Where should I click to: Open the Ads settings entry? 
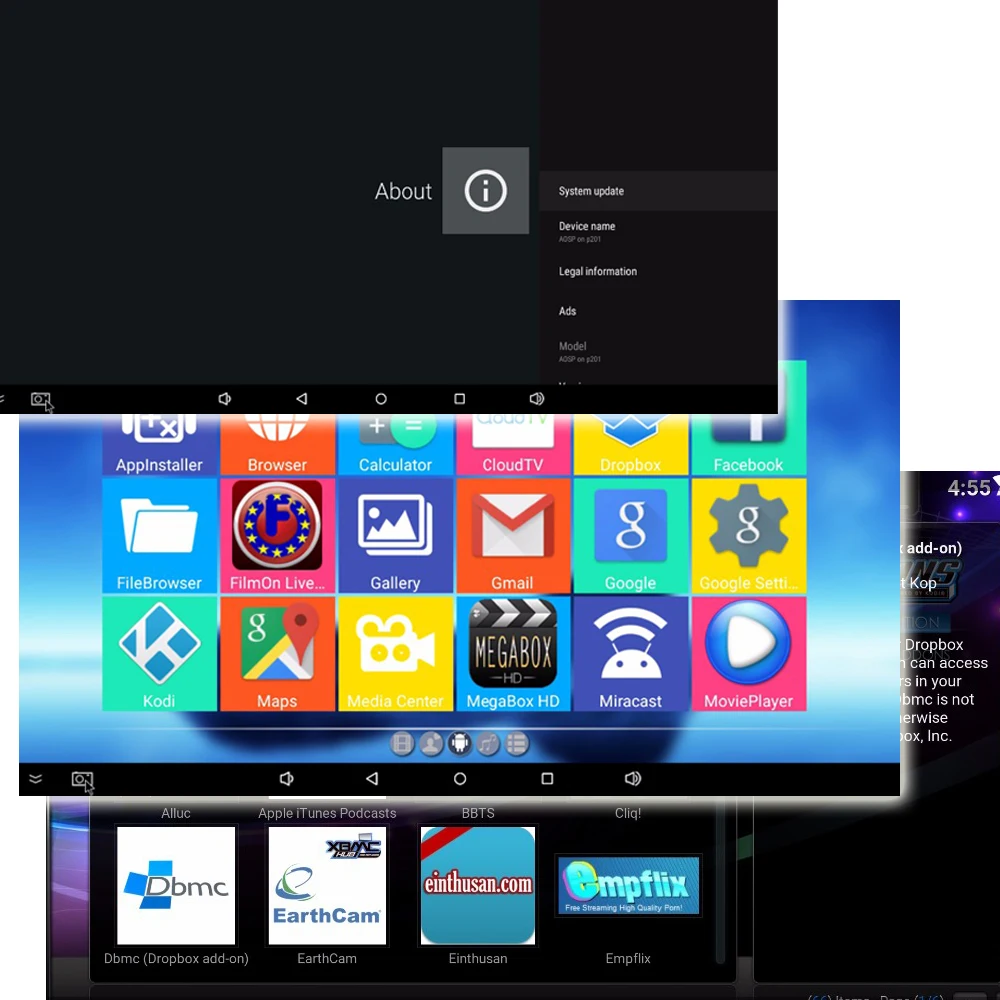(x=658, y=311)
